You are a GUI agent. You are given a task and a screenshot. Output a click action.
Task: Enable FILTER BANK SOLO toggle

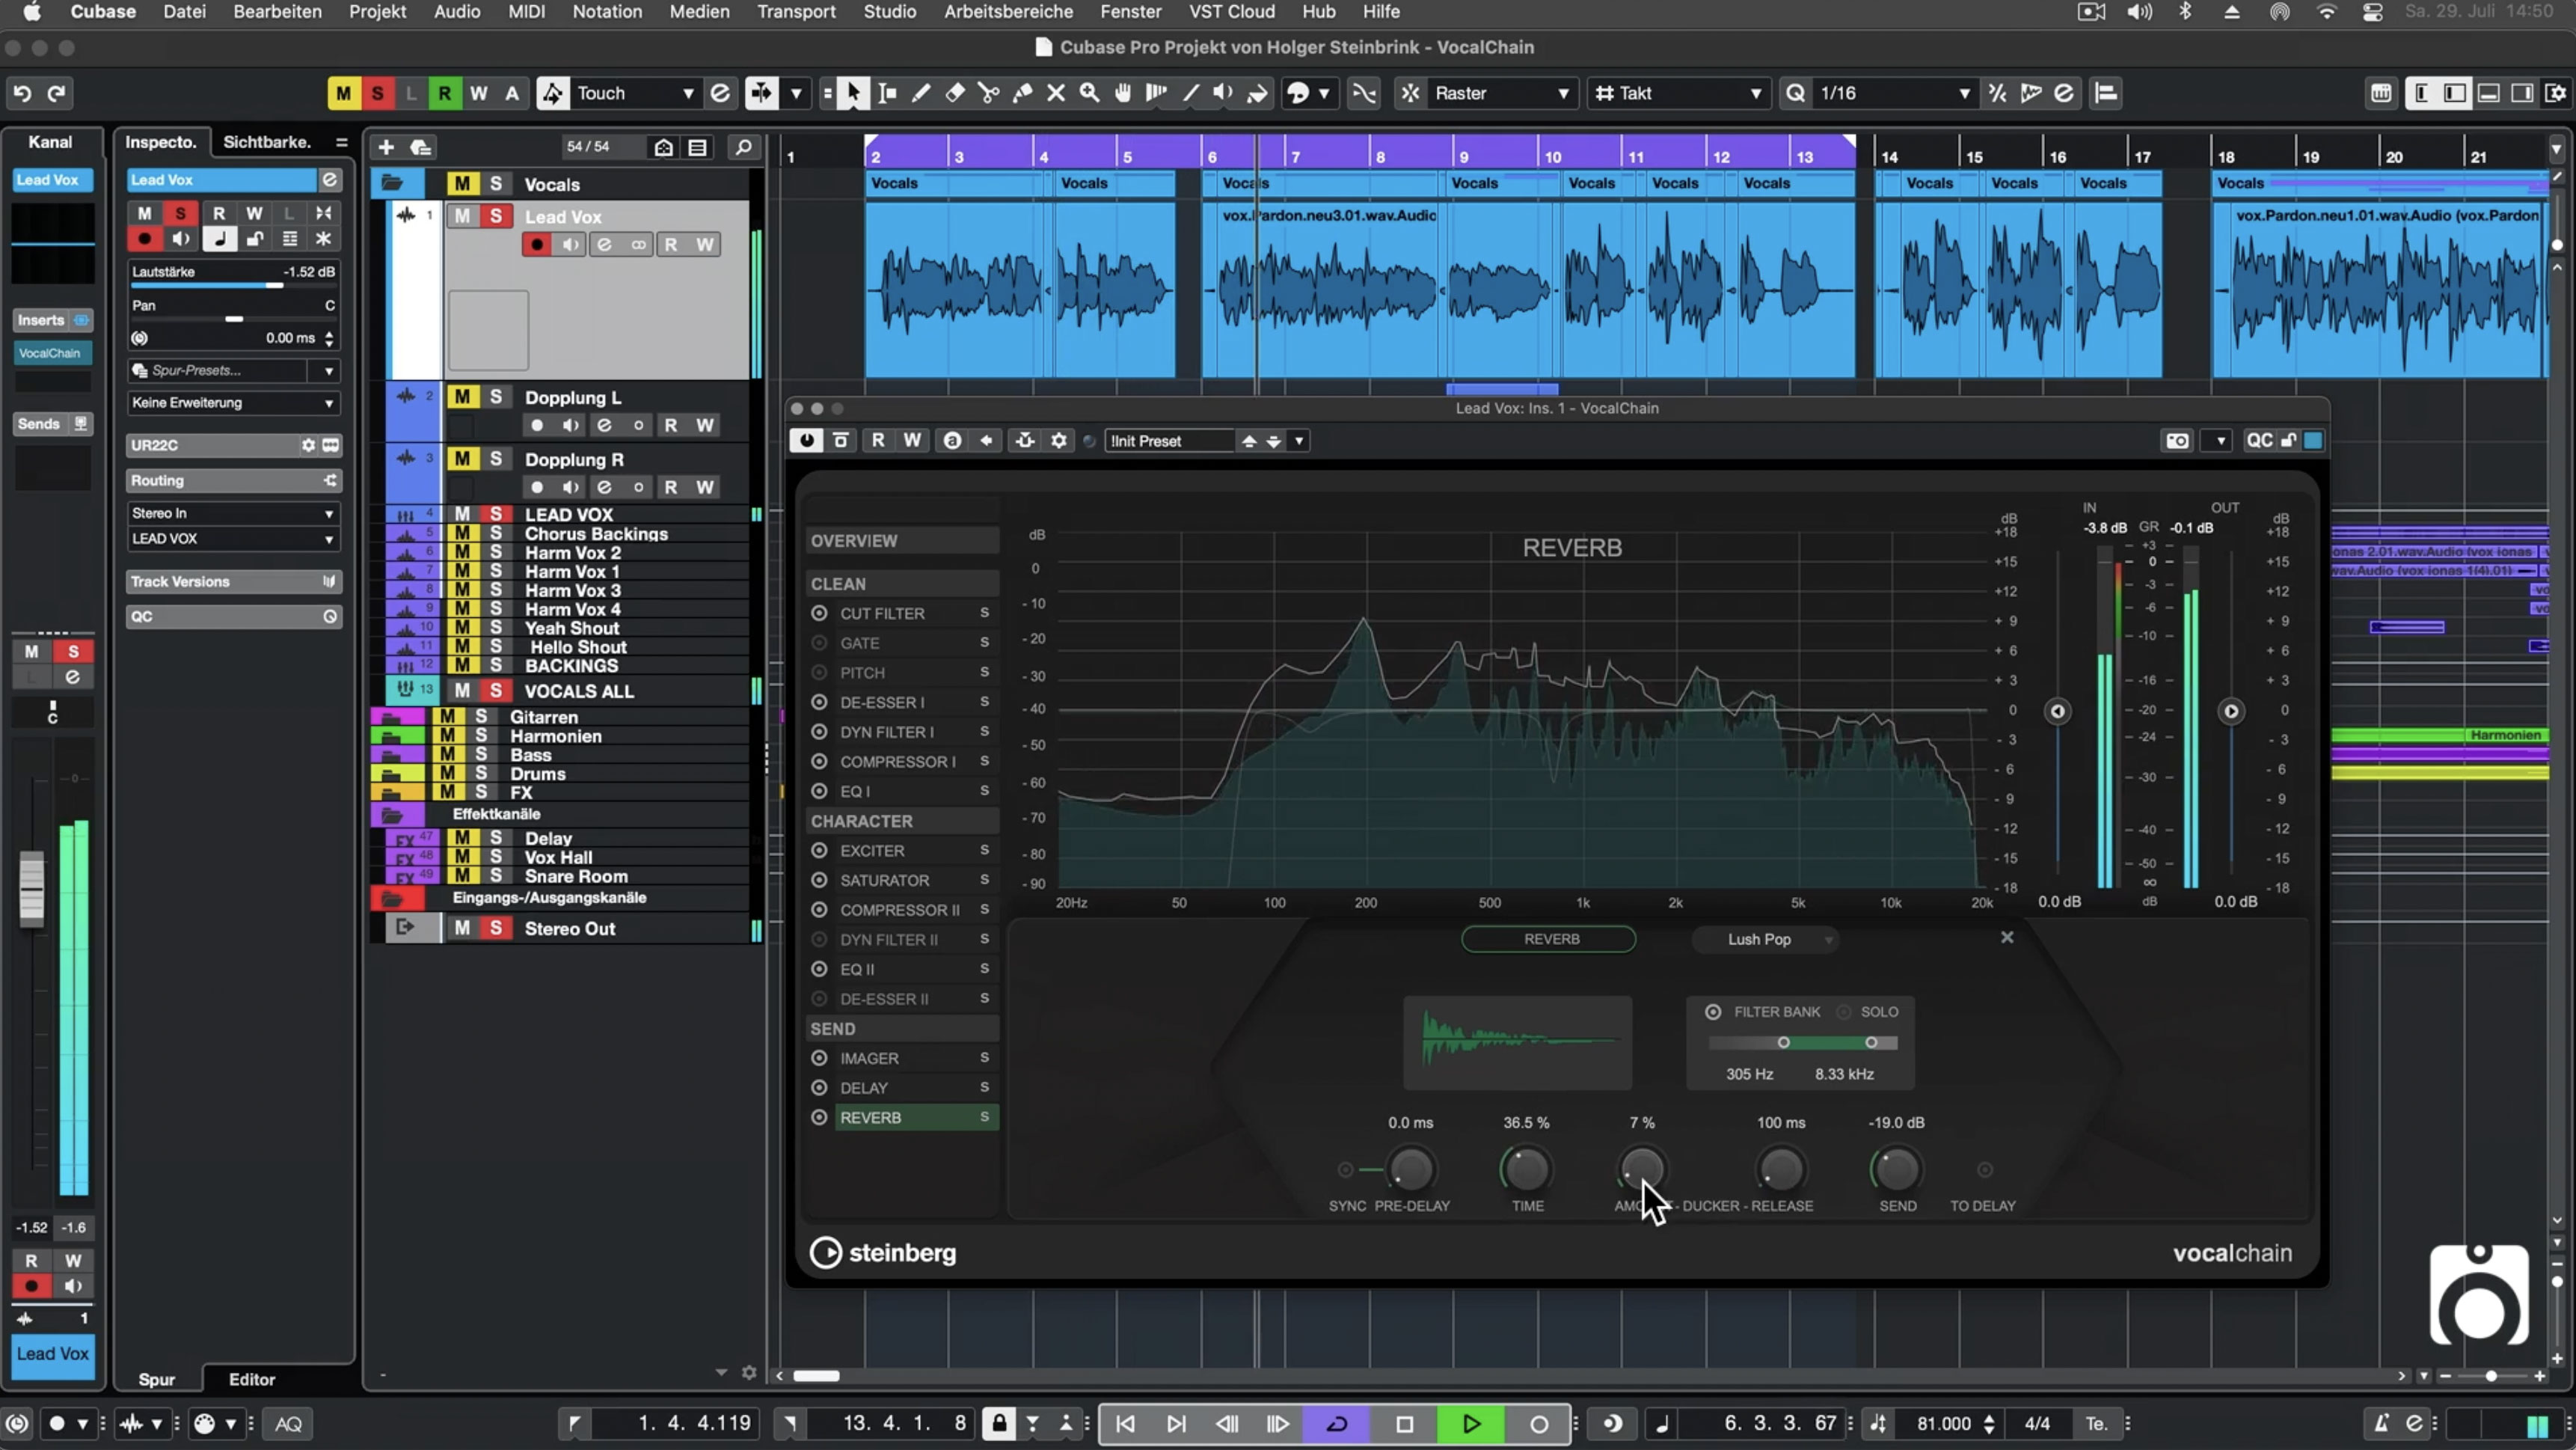coord(1844,1012)
